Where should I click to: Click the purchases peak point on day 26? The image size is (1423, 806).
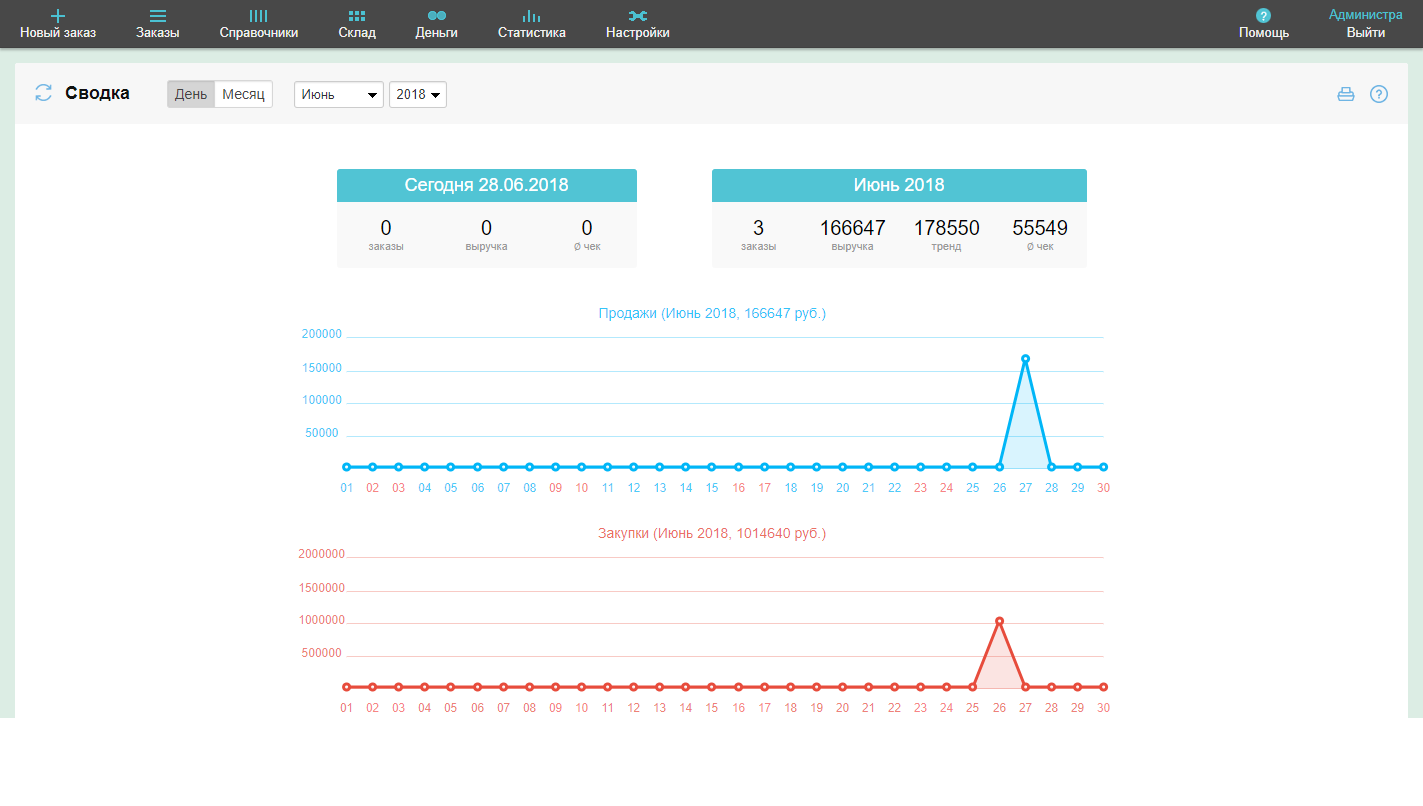(x=999, y=621)
